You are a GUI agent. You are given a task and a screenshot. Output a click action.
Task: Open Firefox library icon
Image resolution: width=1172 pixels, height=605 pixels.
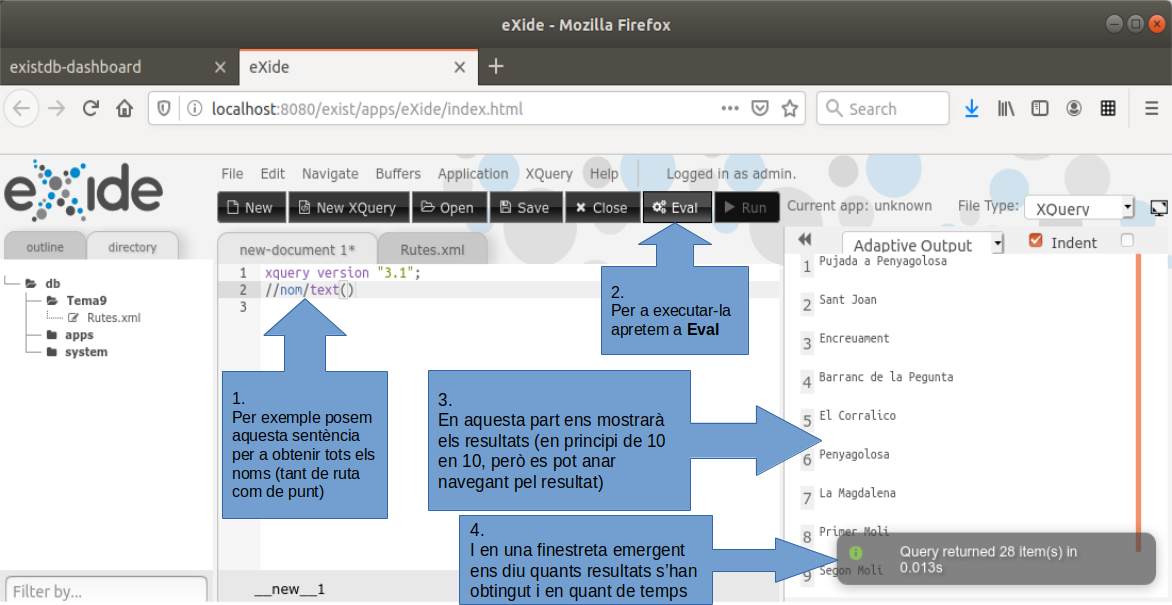[x=1006, y=108]
